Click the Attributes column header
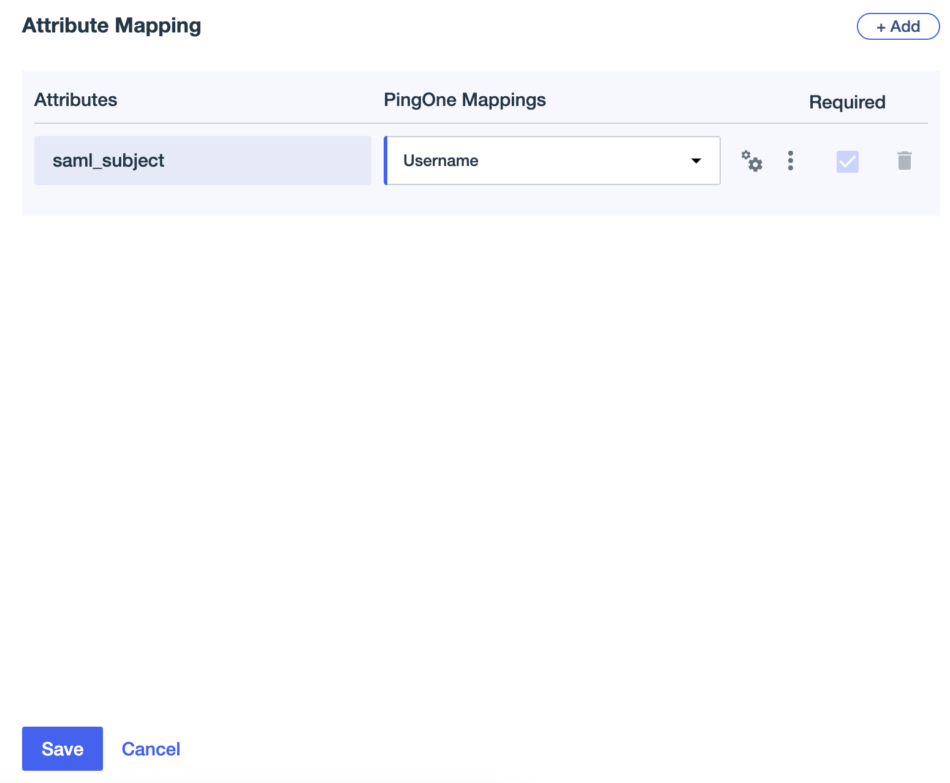The width and height of the screenshot is (950, 783). (76, 100)
